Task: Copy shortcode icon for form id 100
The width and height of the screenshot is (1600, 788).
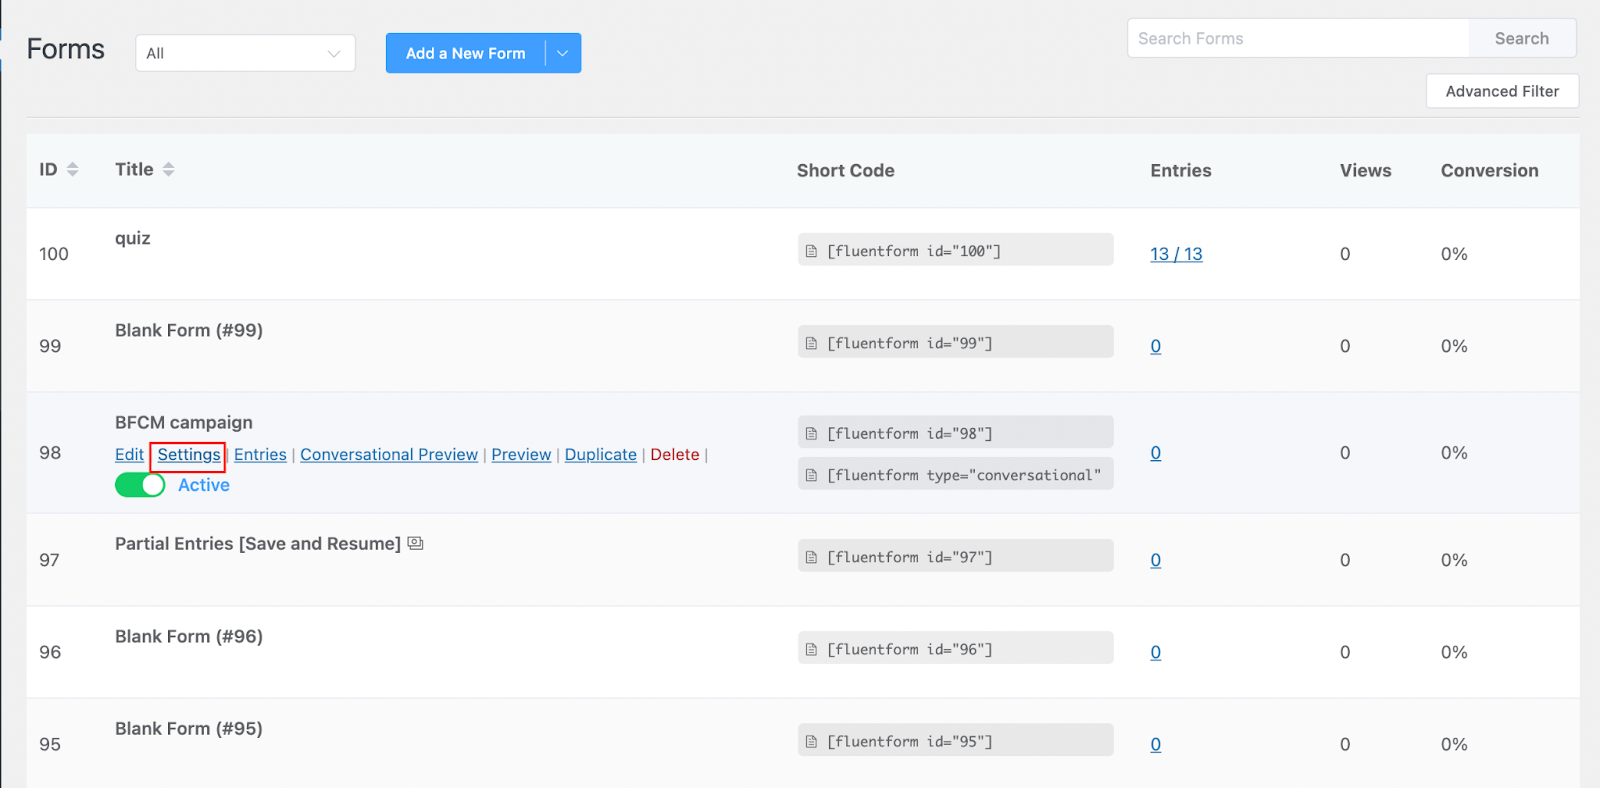Action: (x=811, y=251)
